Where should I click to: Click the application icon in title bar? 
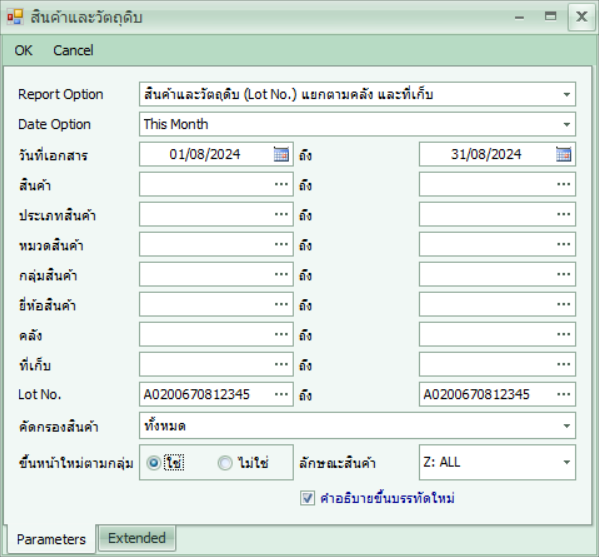(15, 17)
